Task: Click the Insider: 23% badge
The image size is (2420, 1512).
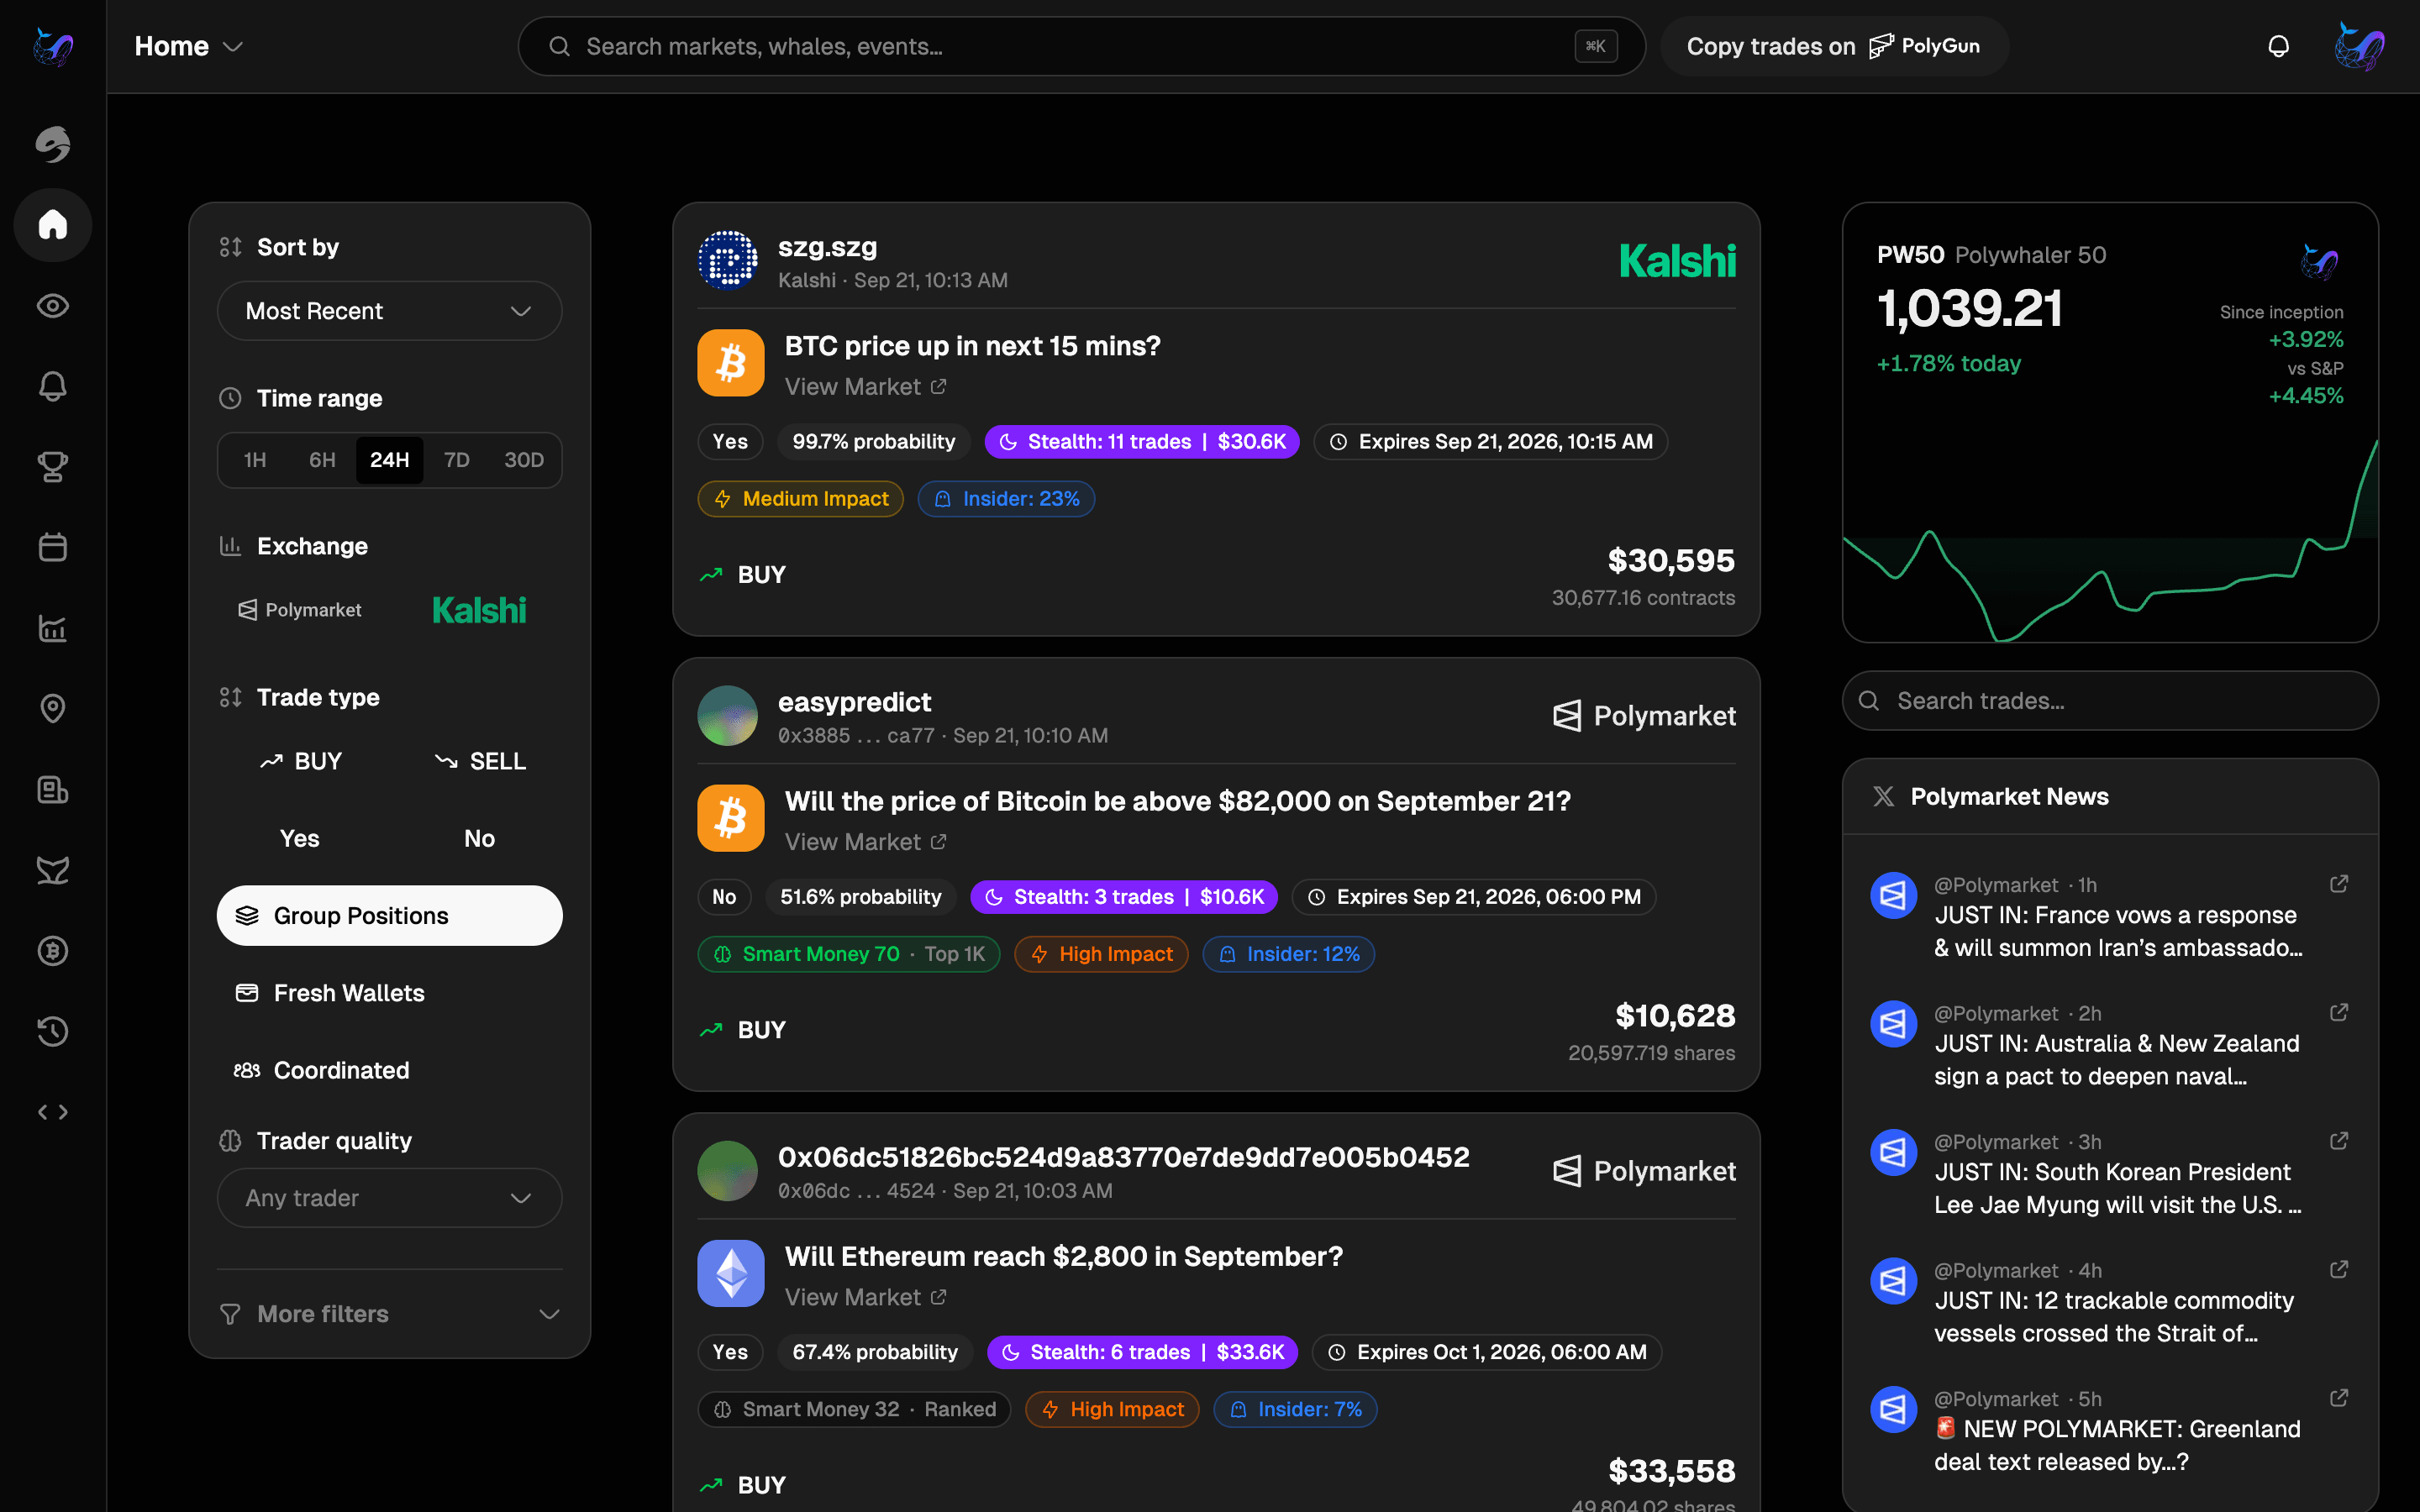Action: 1006,499
